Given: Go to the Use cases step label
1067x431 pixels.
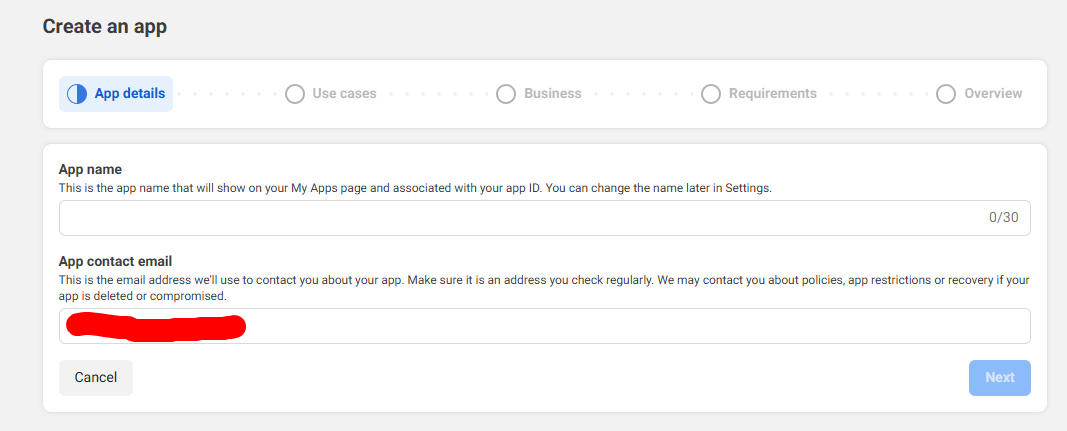Looking at the screenshot, I should [x=344, y=94].
